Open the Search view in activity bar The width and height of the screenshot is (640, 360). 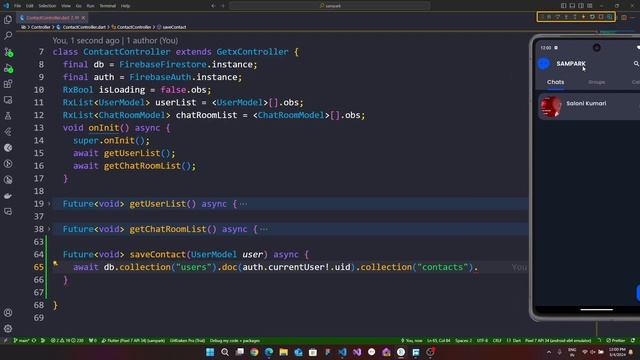[x=8, y=36]
